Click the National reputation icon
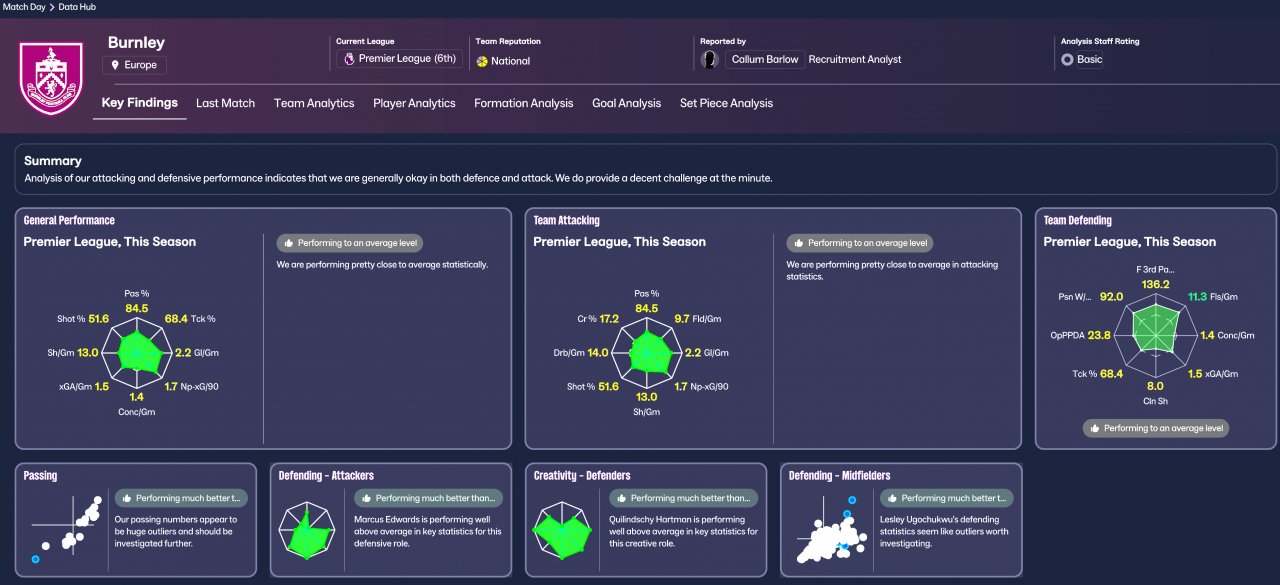This screenshot has width=1280, height=585. pos(482,61)
